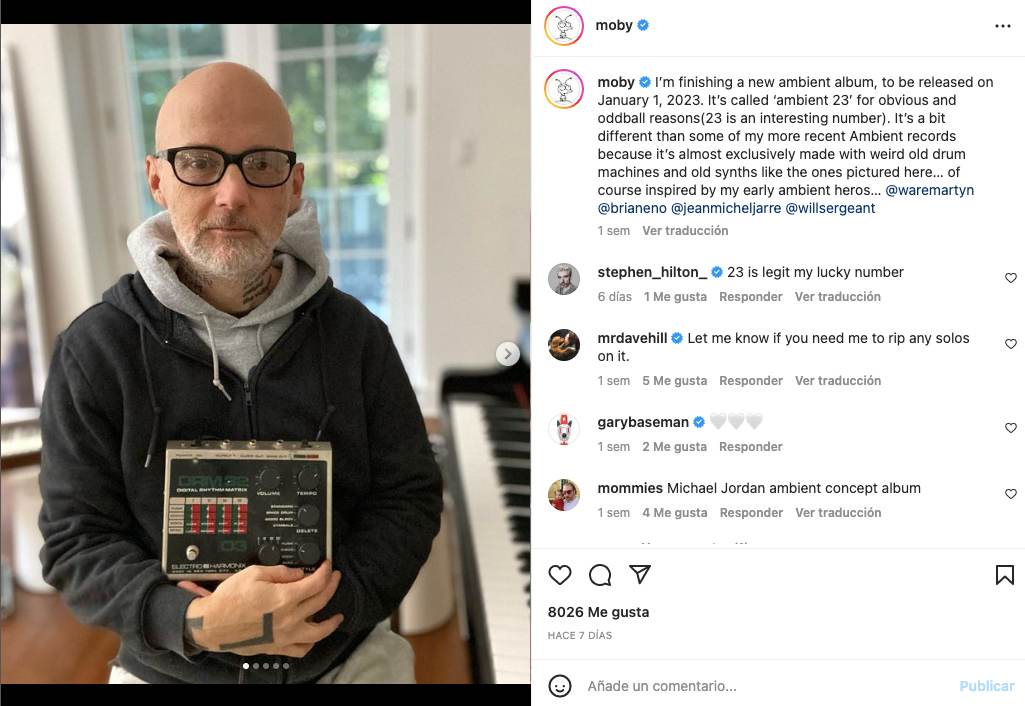The image size is (1025, 706).
Task: Click Ver traducción under the caption
Action: click(684, 231)
